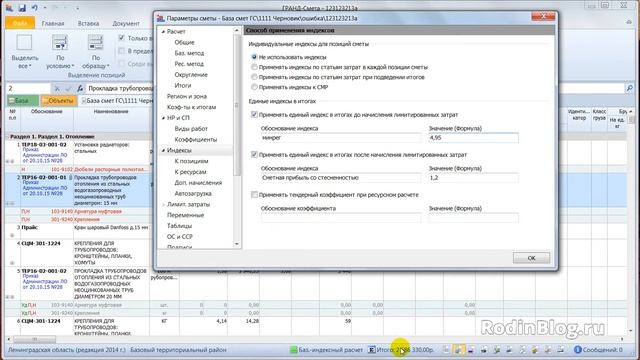Select Доп. начисления tree item
640x360 pixels.
[x=198, y=183]
